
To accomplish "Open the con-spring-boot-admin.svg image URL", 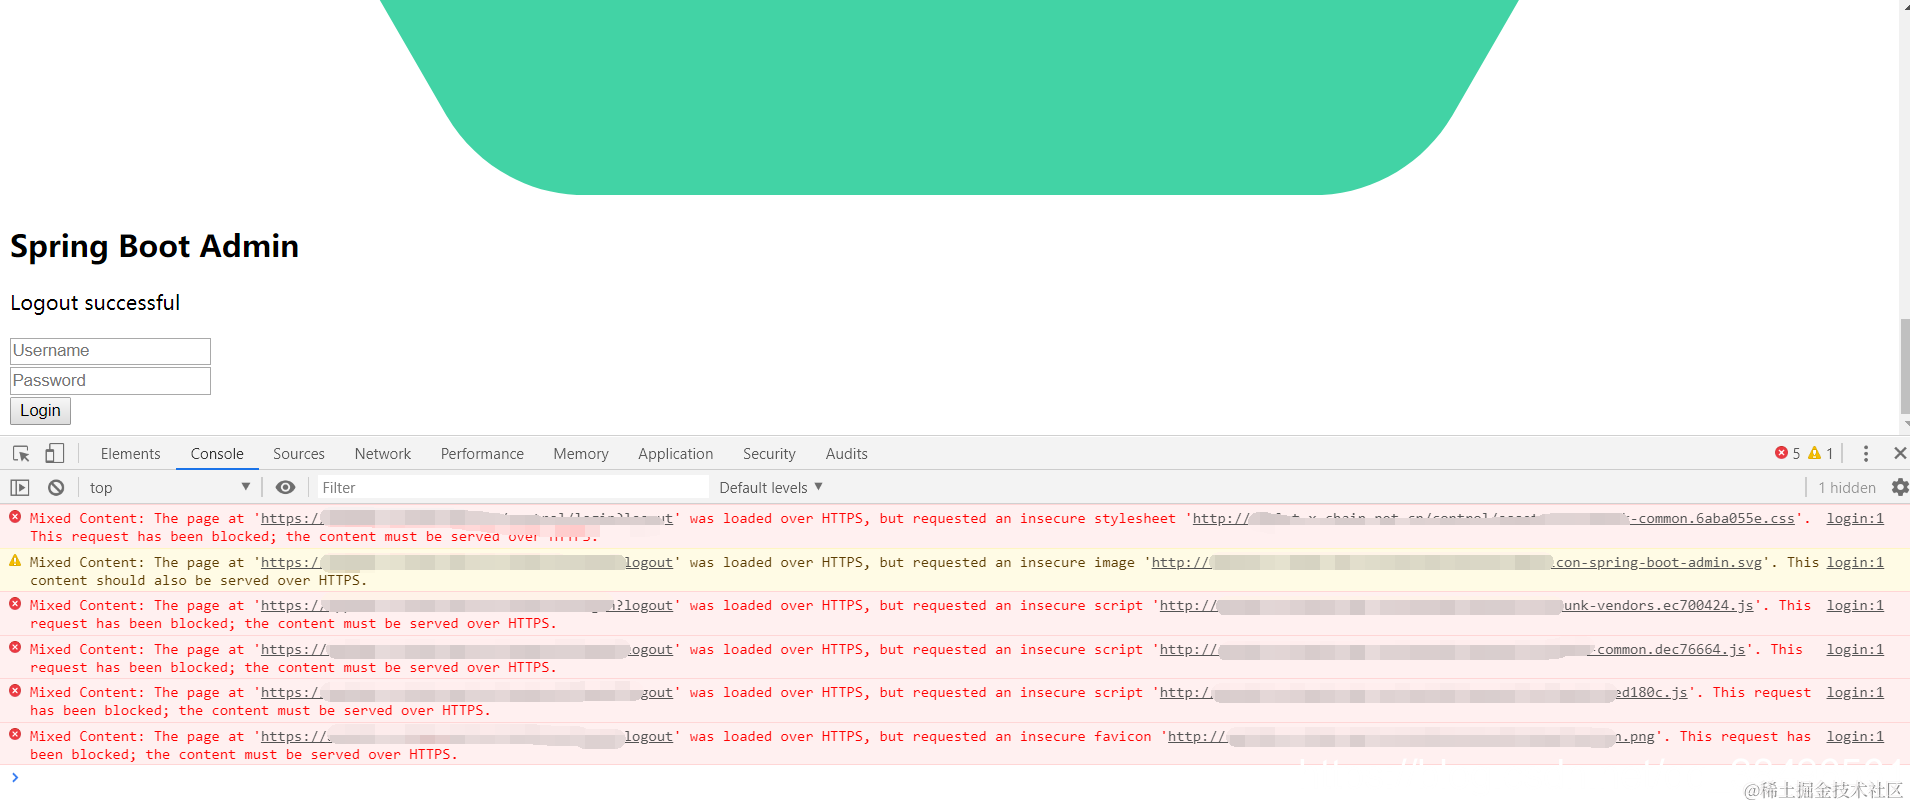I will click(x=1457, y=563).
